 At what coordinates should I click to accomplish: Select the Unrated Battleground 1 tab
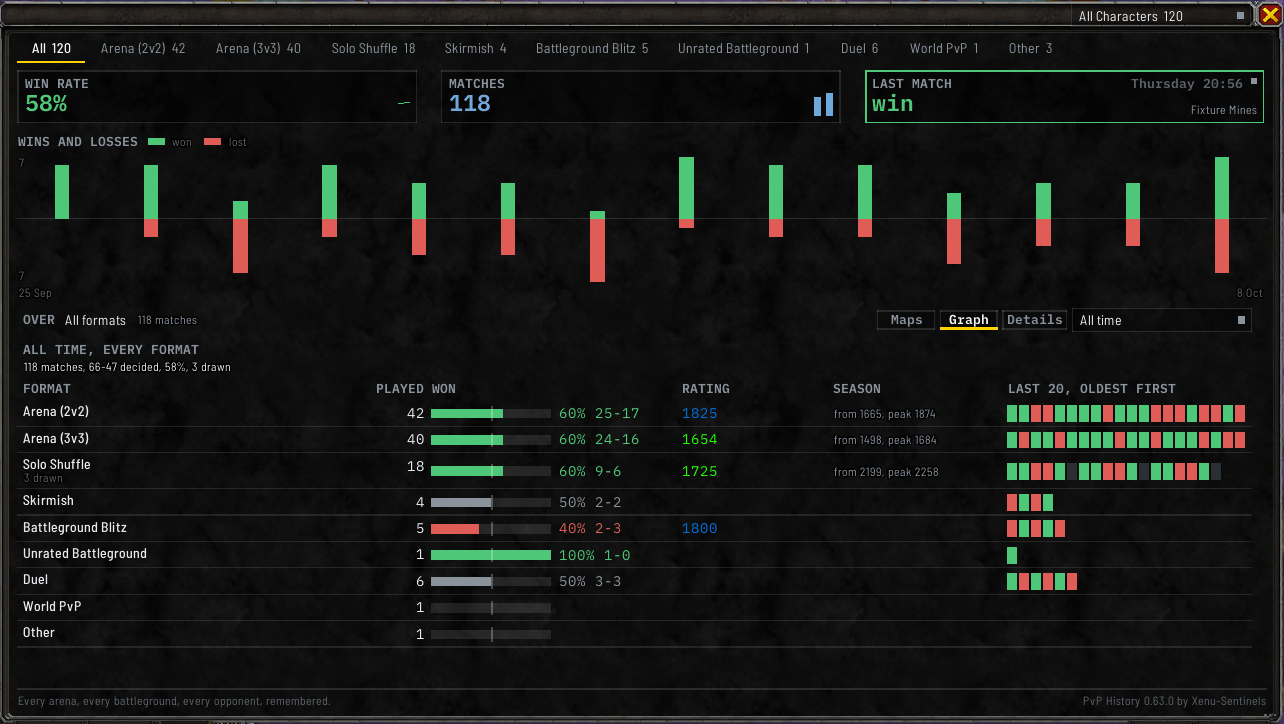744,48
